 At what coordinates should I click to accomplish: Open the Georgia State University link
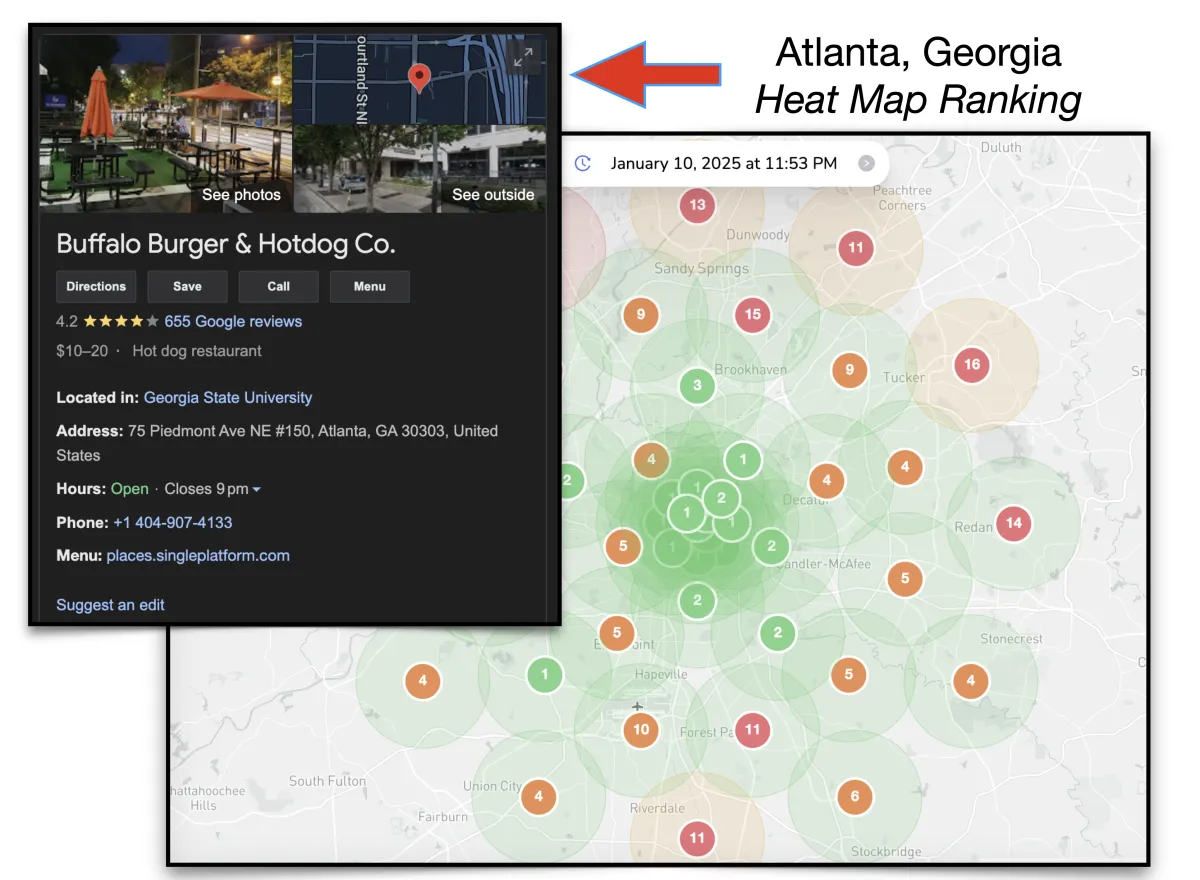(x=228, y=397)
